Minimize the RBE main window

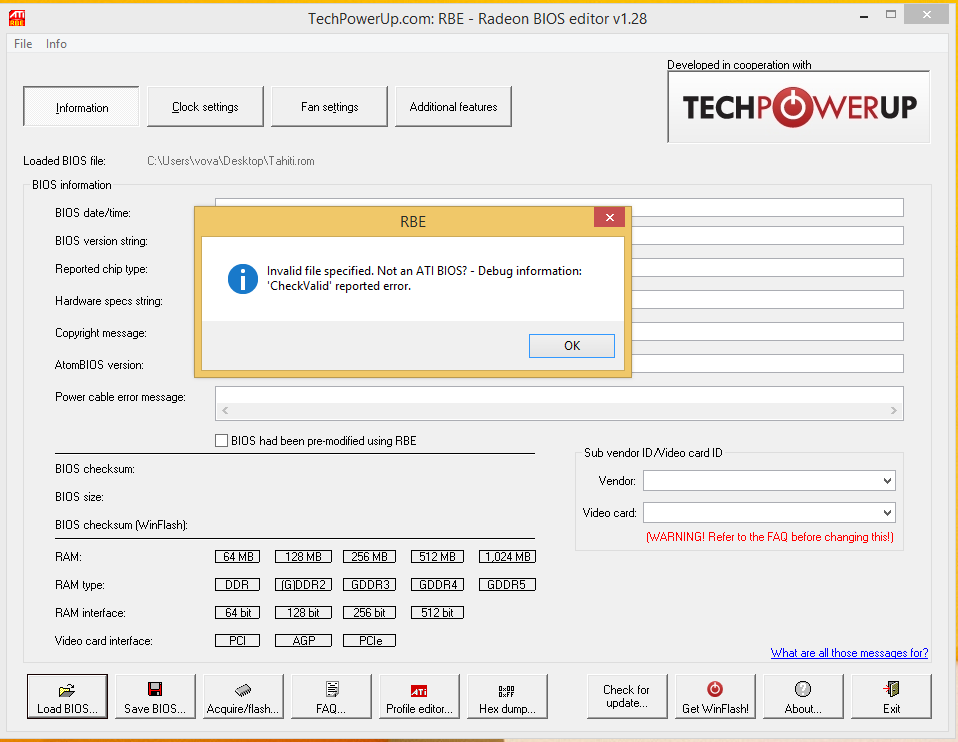[x=864, y=17]
